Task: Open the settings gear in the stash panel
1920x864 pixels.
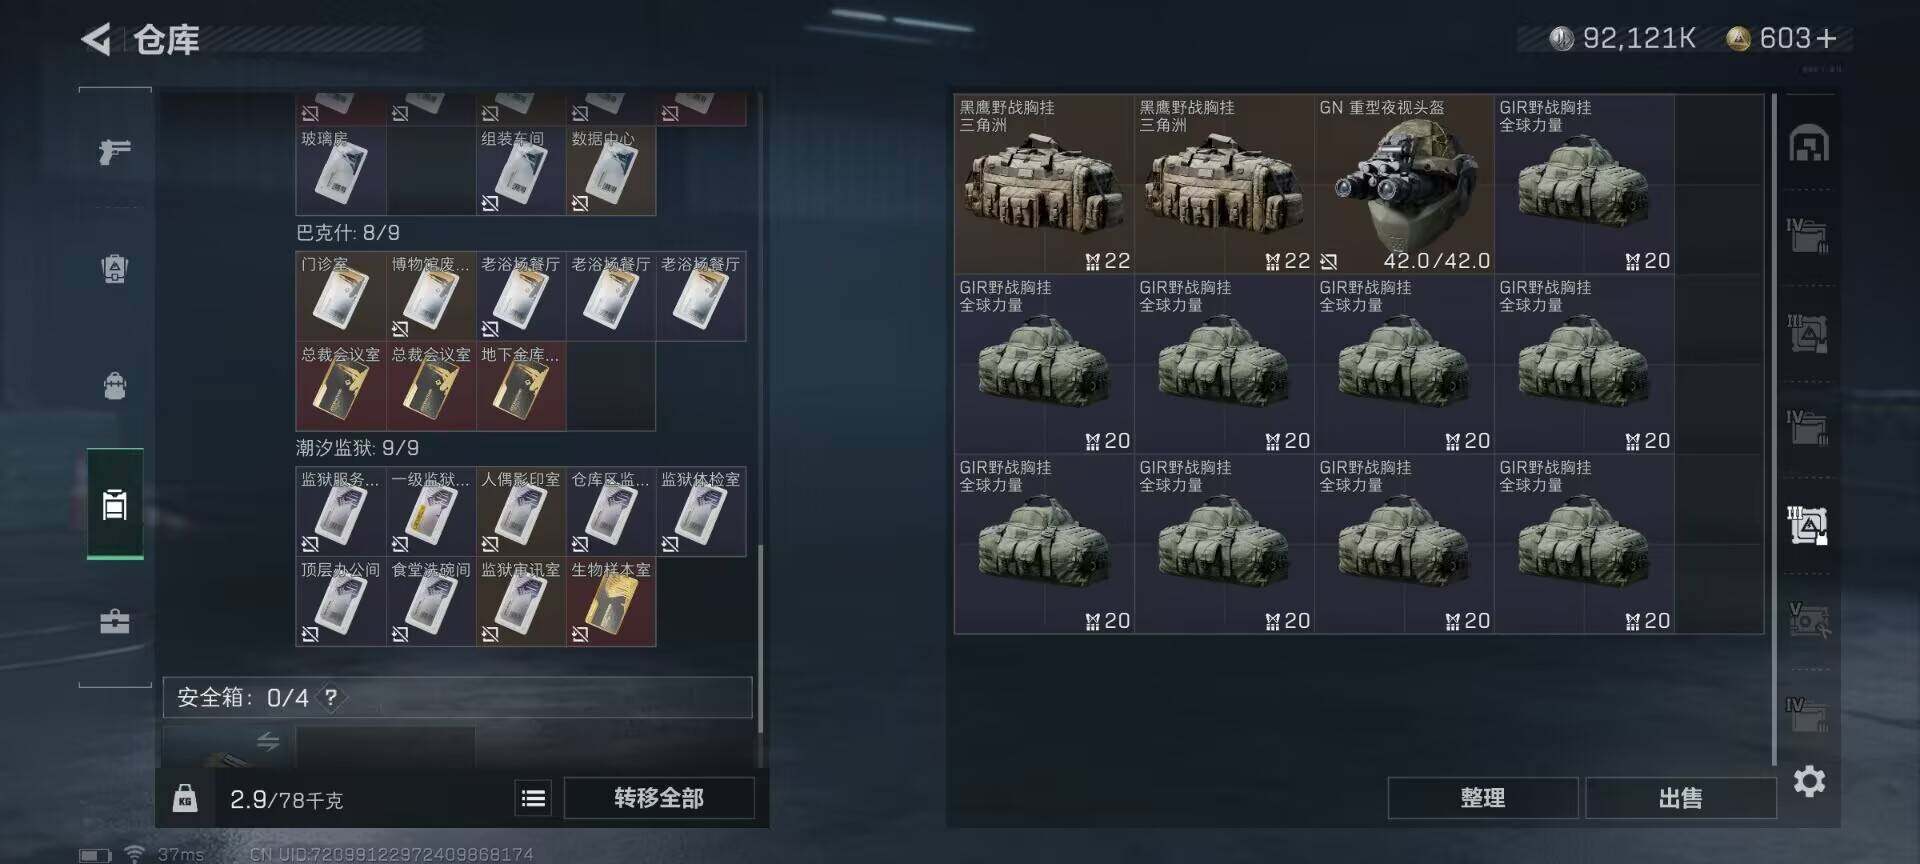Action: (x=1809, y=781)
